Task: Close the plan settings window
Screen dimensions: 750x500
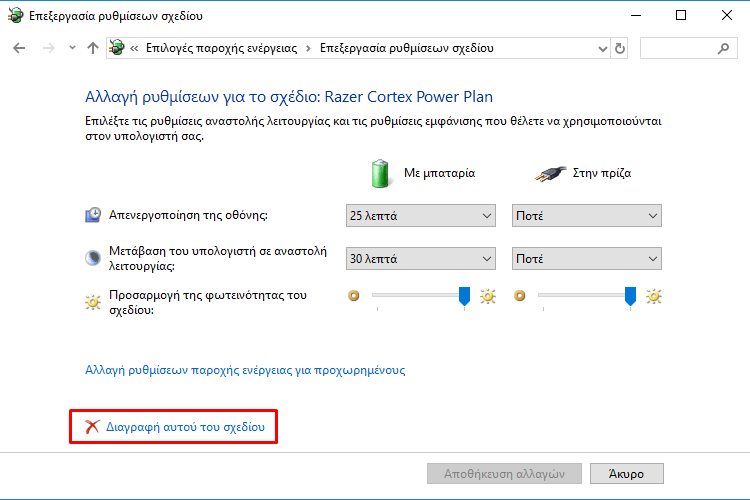Action: (x=727, y=15)
